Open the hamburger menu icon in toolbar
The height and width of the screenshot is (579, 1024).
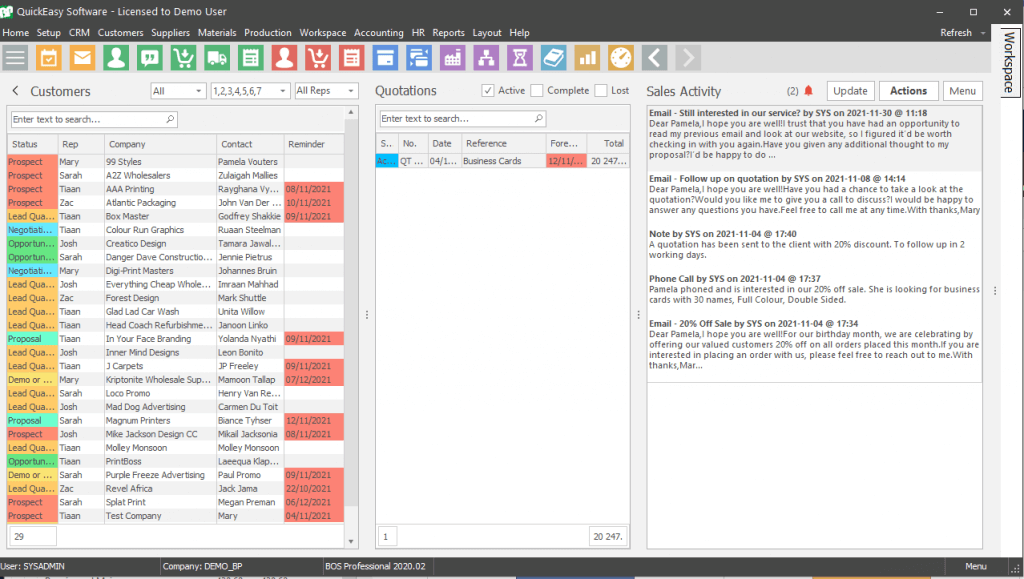15,58
